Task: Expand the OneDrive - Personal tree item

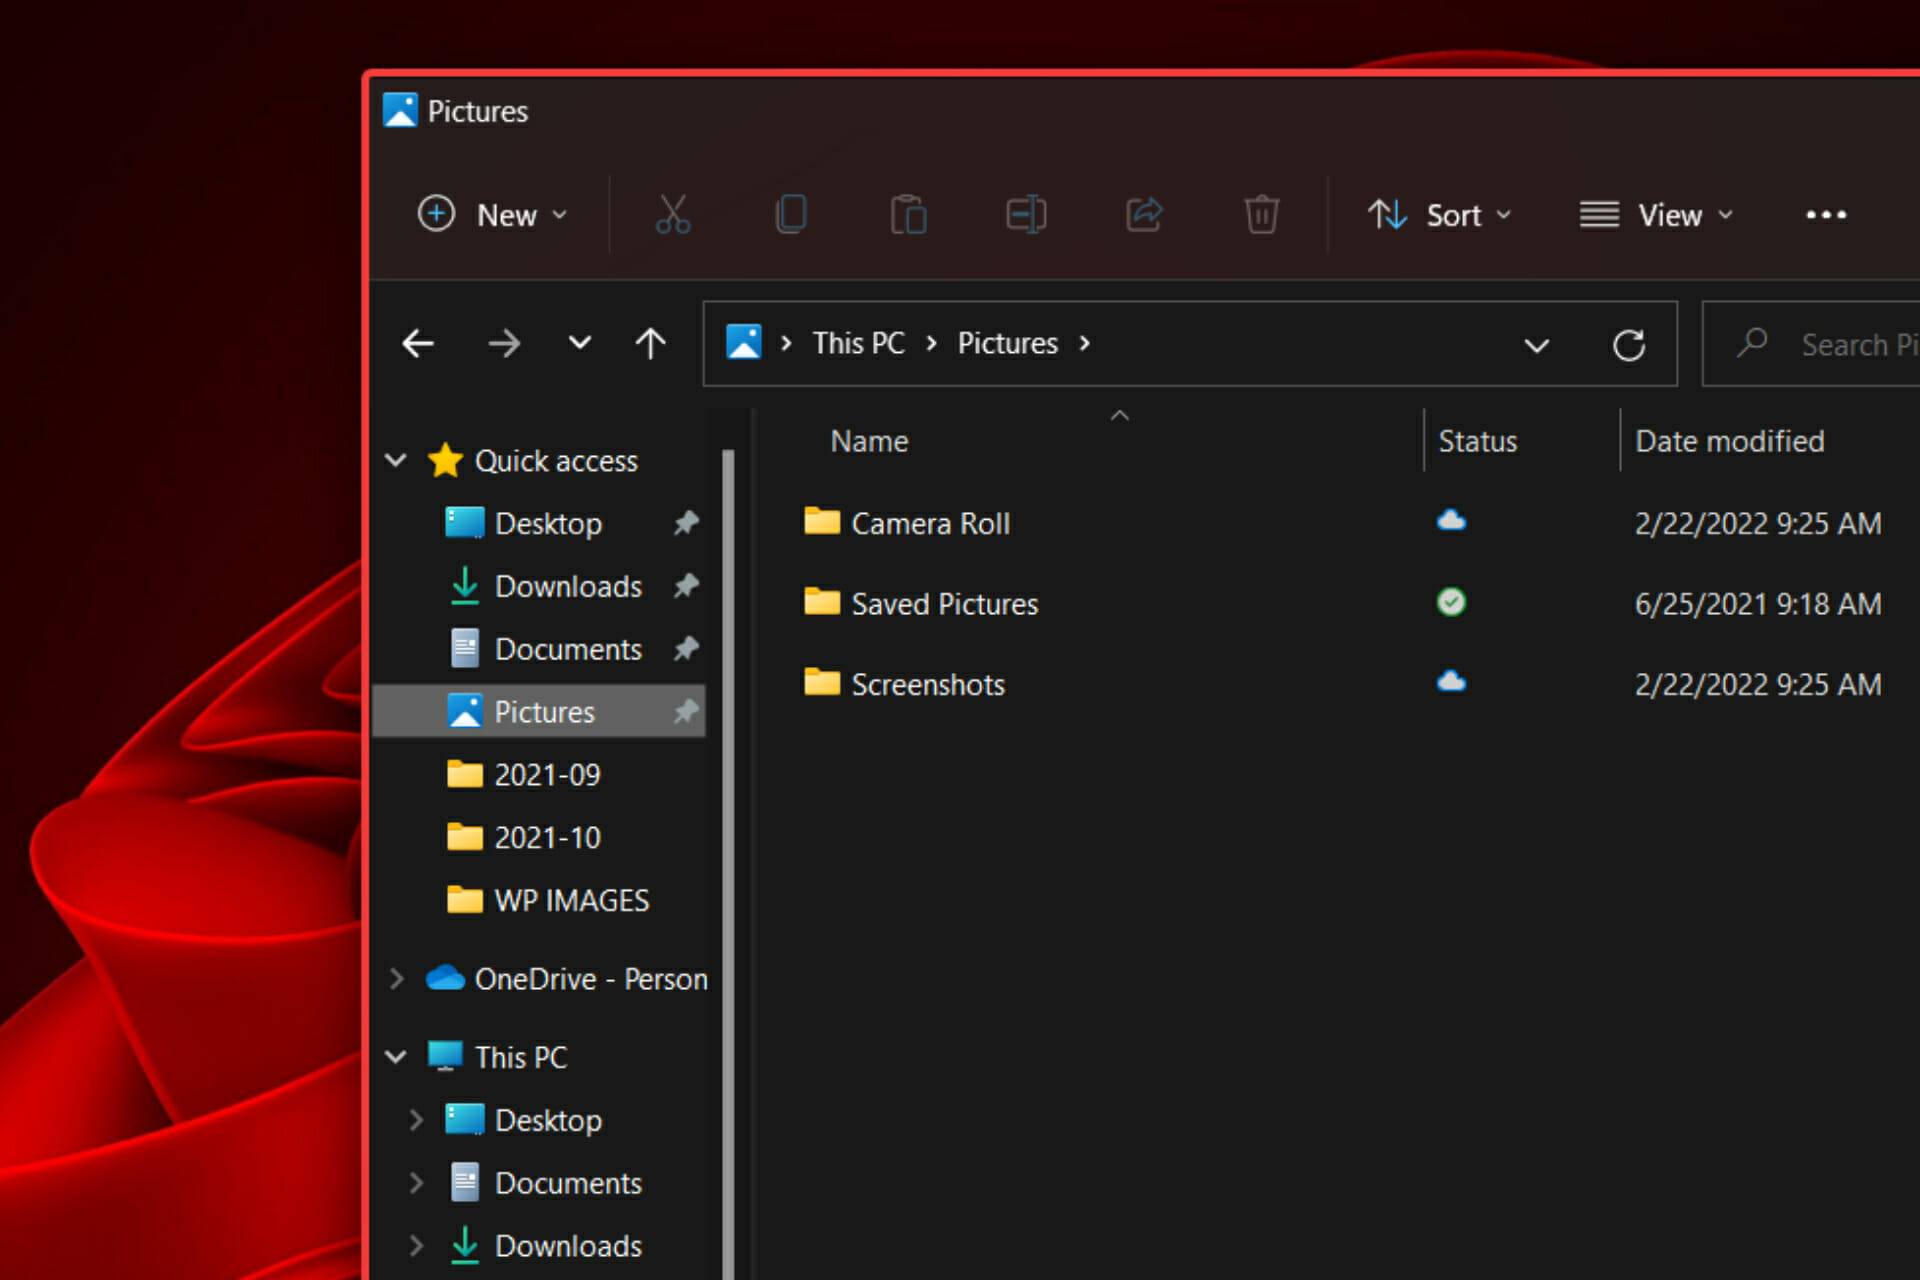Action: click(x=396, y=978)
